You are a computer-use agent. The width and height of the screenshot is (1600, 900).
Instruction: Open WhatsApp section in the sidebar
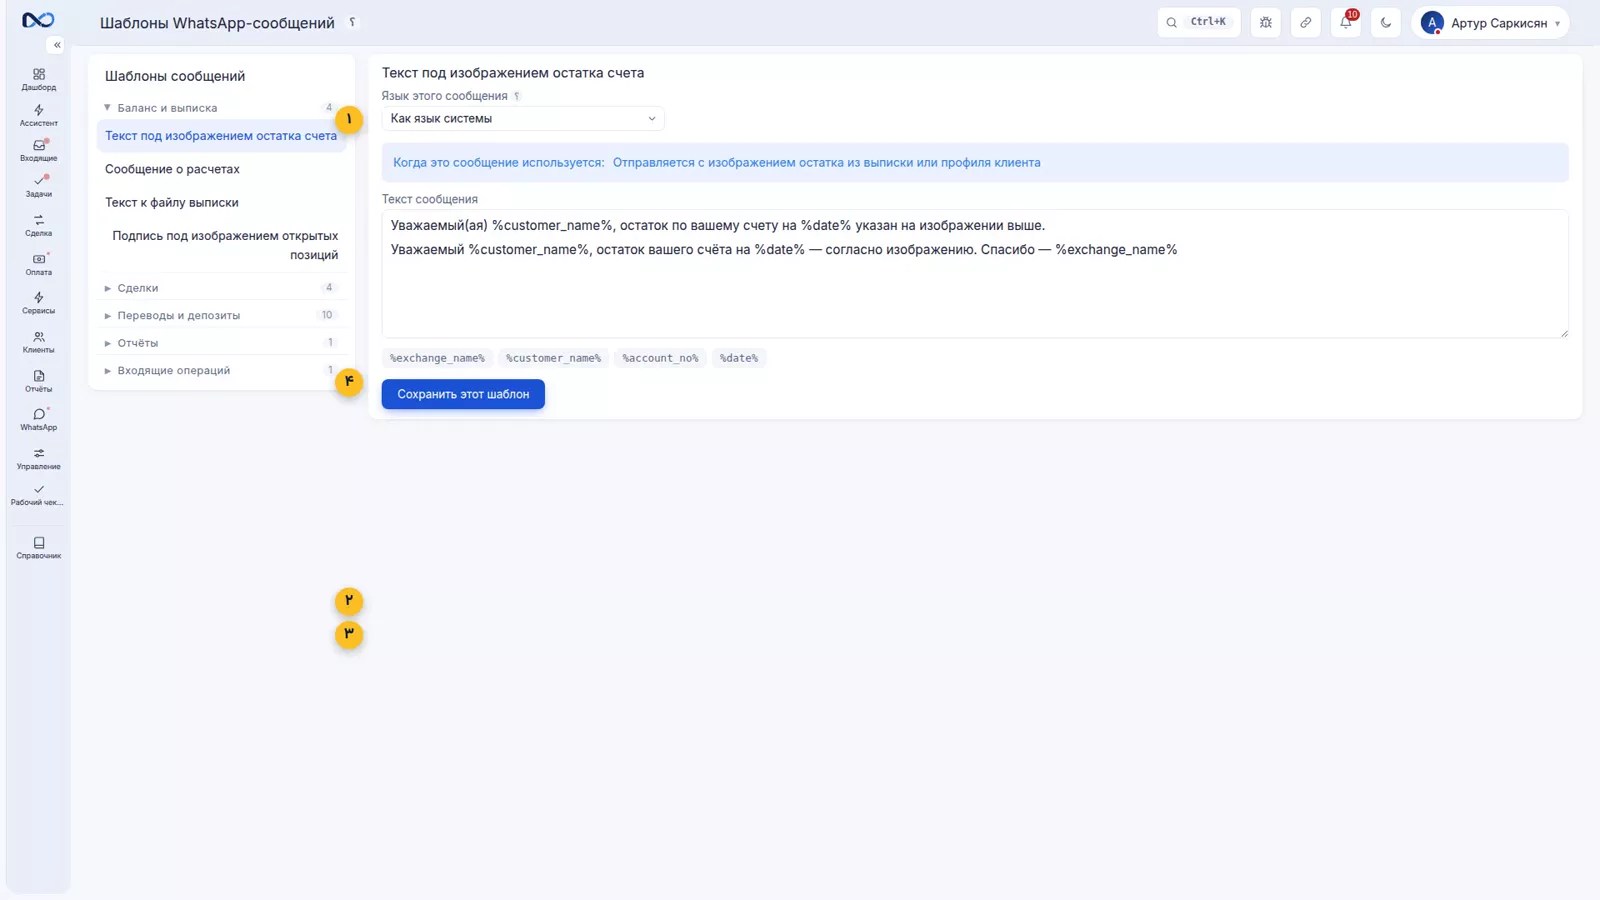[39, 420]
